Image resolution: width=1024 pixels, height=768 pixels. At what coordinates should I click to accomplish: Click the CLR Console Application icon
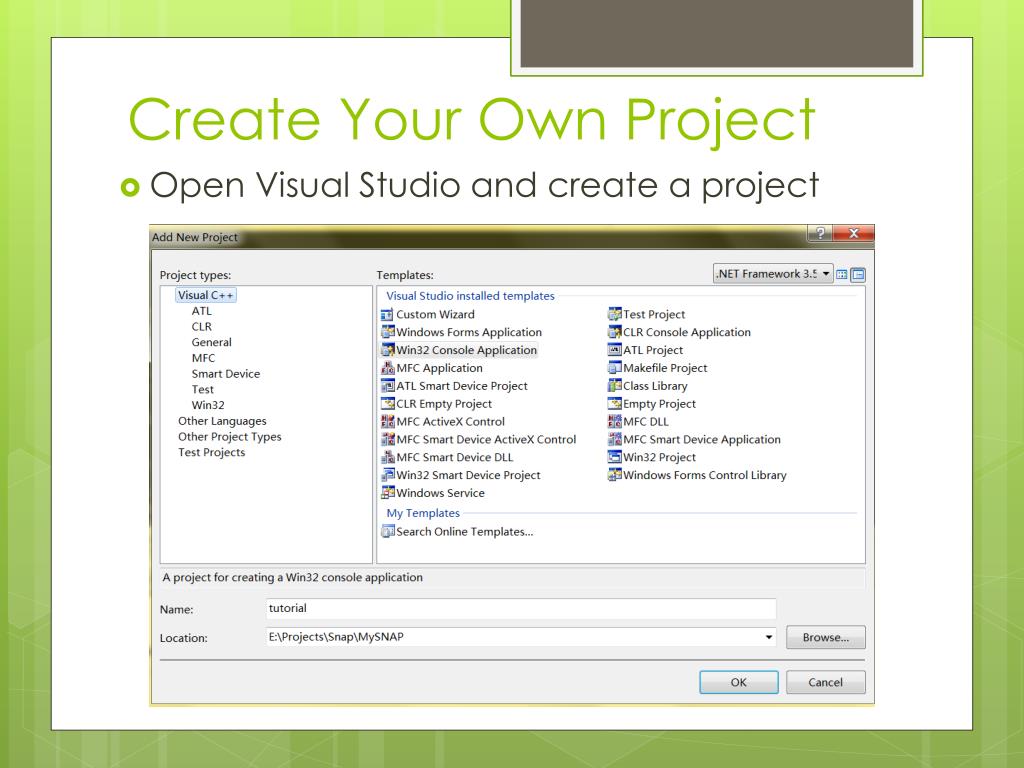[615, 332]
